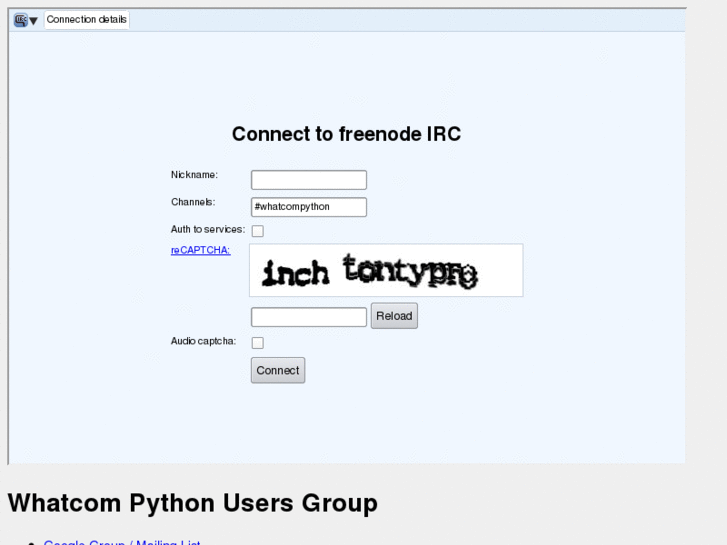Click the 'Audio captcha:' label
The image size is (727, 545).
(x=203, y=341)
